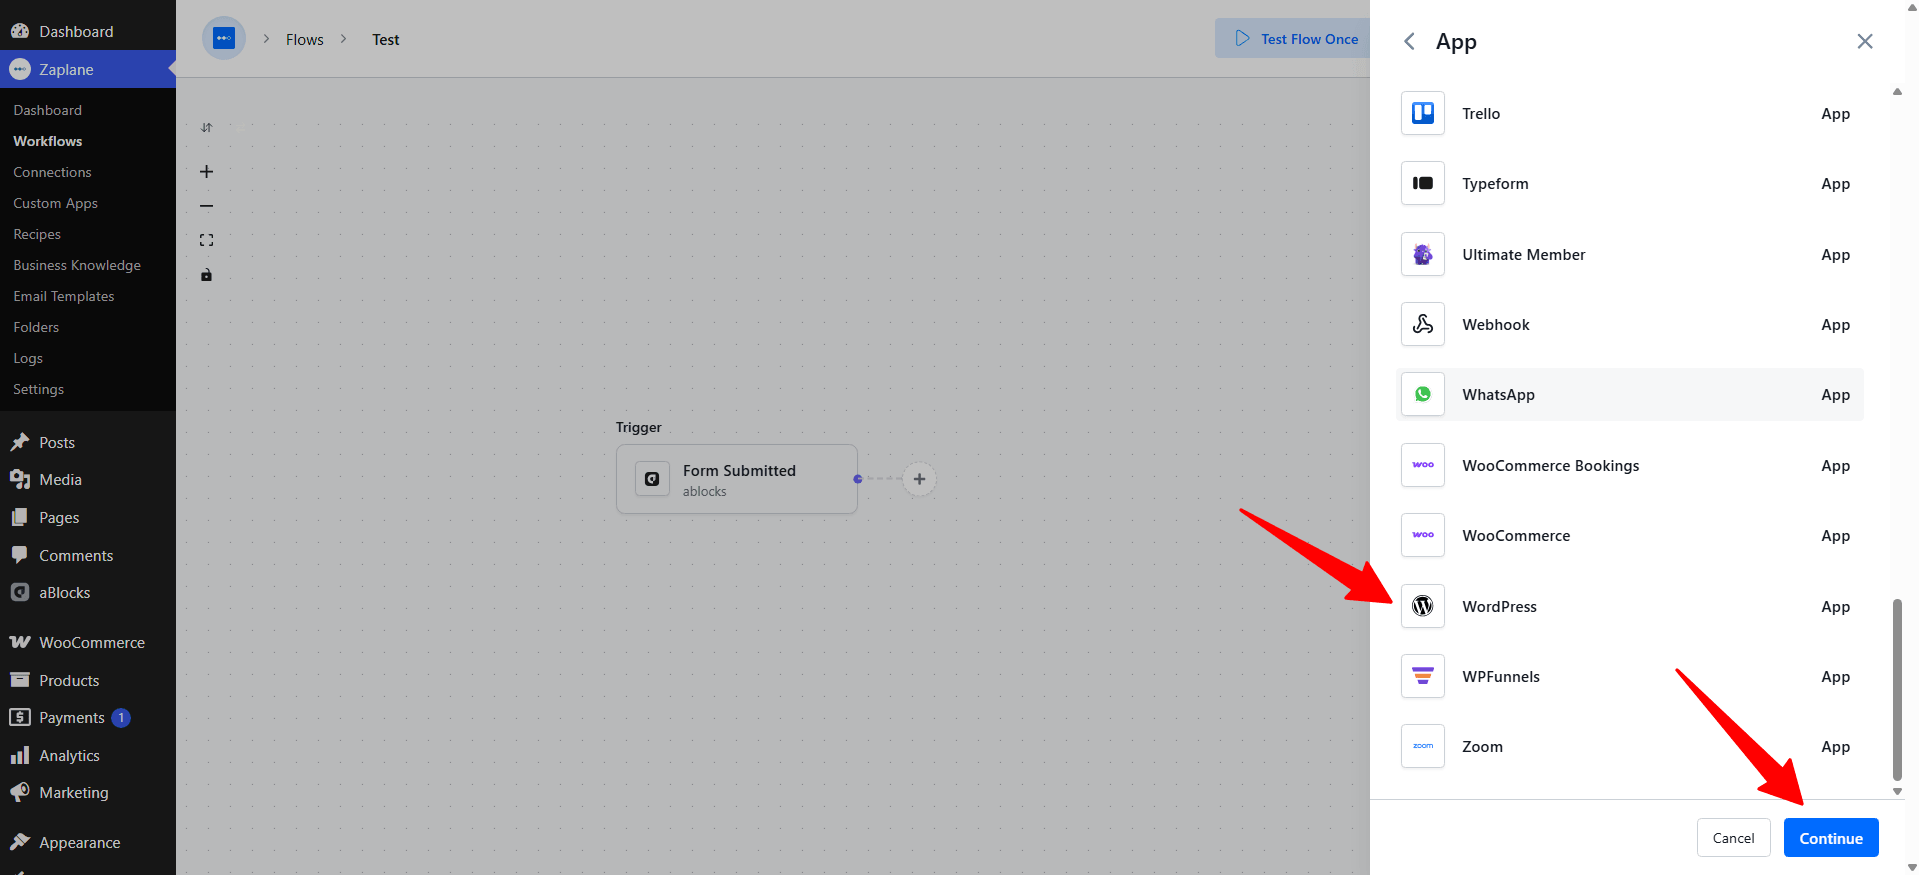Select the WooCommerce Bookings icon

(x=1422, y=465)
